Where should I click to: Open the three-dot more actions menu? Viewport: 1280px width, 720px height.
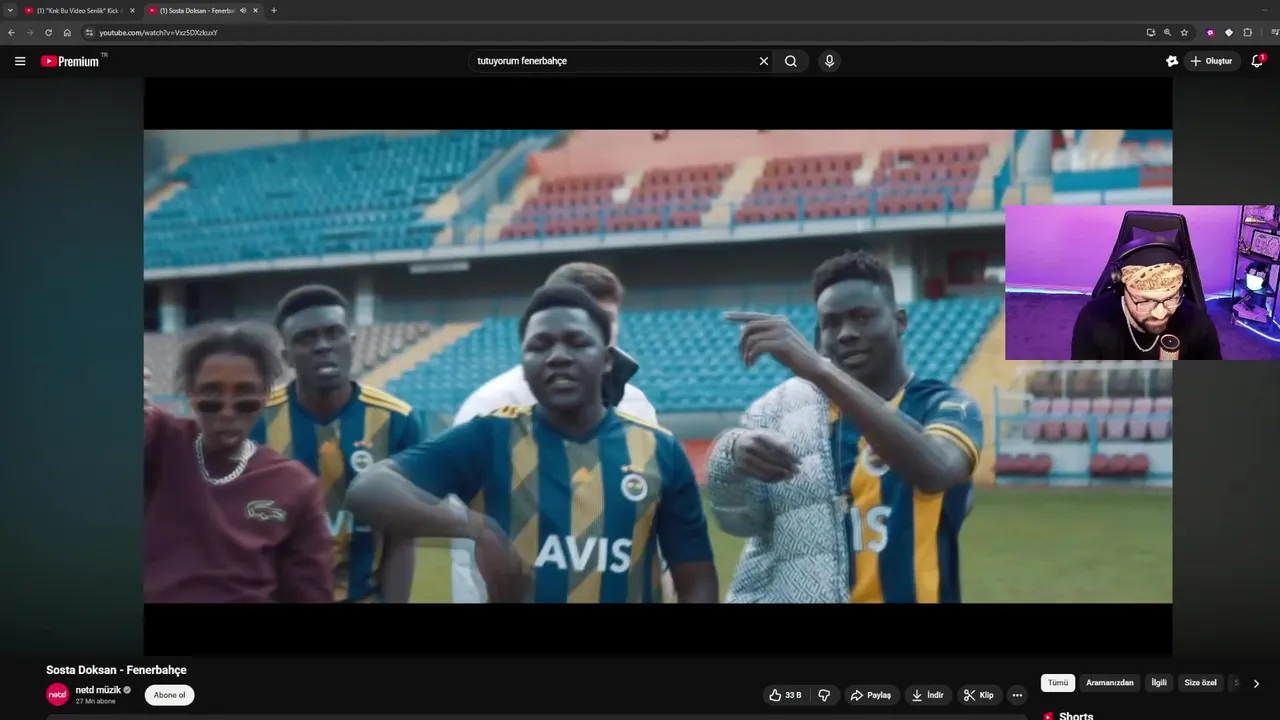point(1017,695)
